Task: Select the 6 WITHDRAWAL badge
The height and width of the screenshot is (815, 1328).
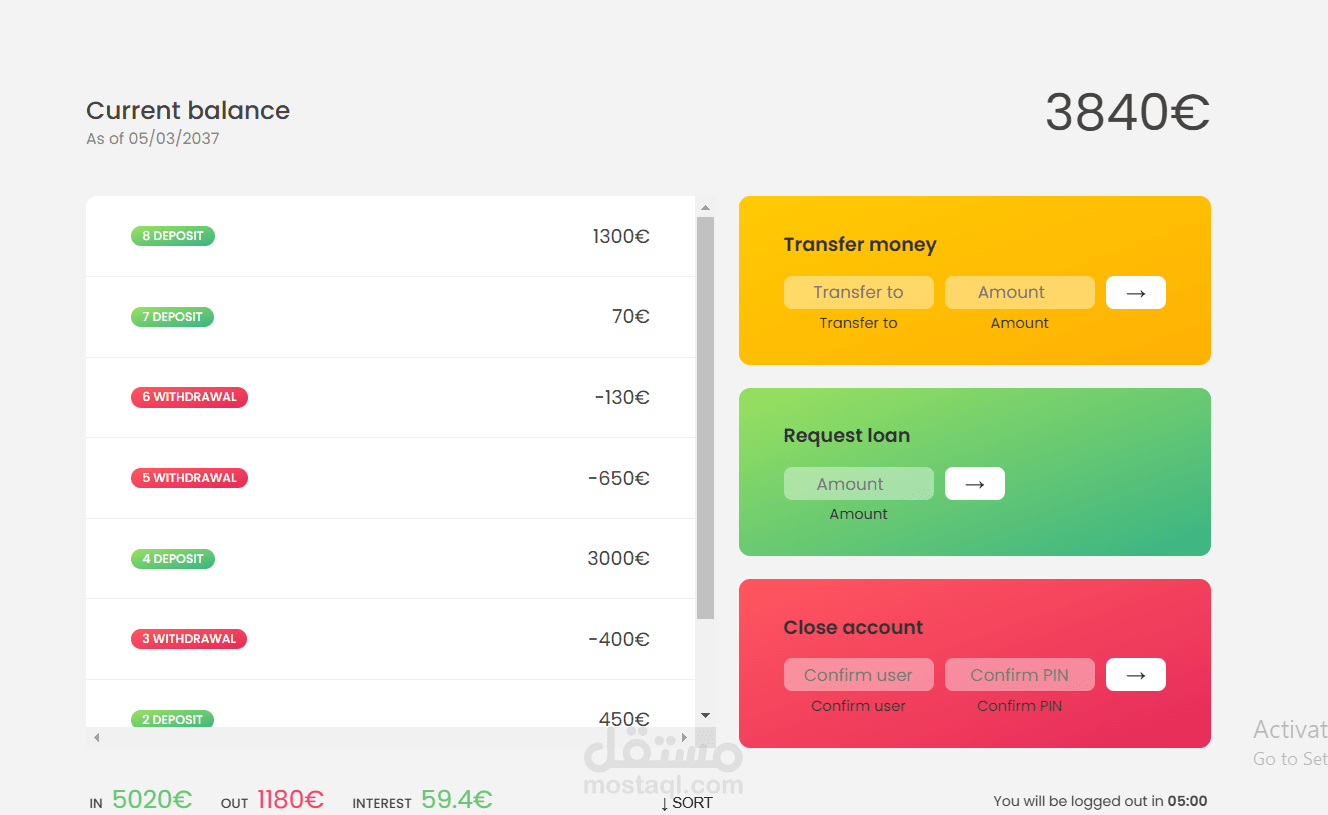Action: pyautogui.click(x=189, y=397)
